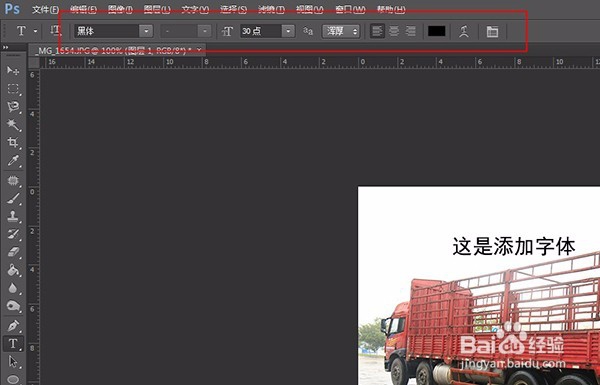Expand the toolbox with double-arrow
Screen dimensions: 600x385
[x=6, y=47]
